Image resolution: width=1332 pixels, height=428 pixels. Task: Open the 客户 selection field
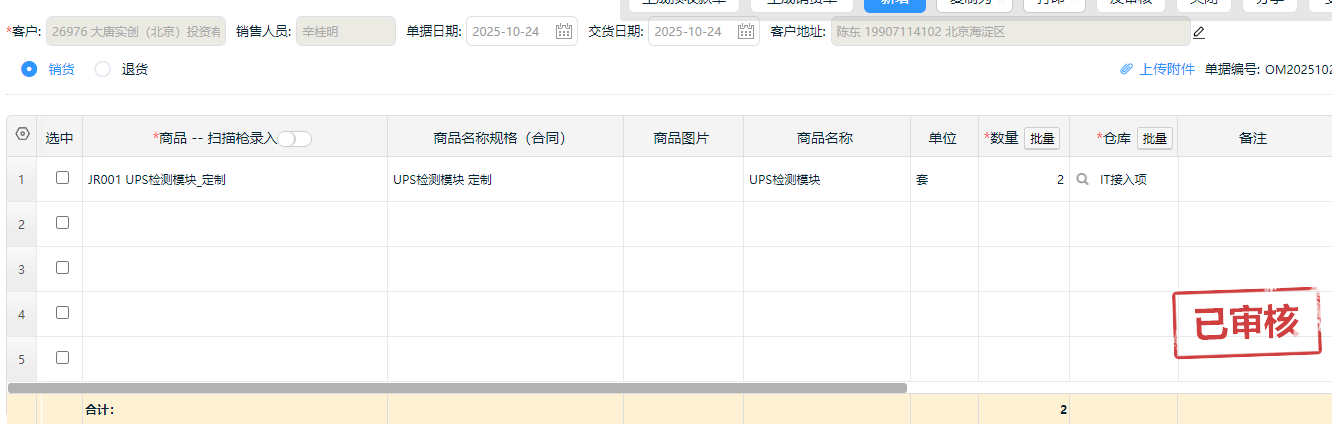point(135,32)
